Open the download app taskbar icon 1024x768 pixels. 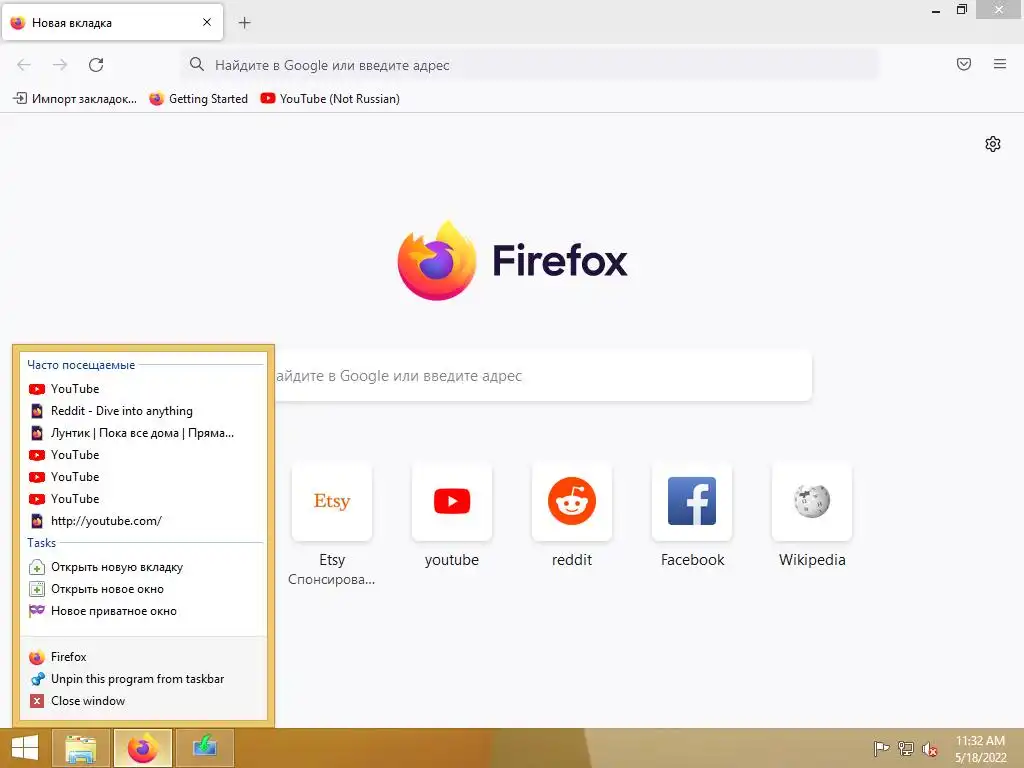(204, 748)
